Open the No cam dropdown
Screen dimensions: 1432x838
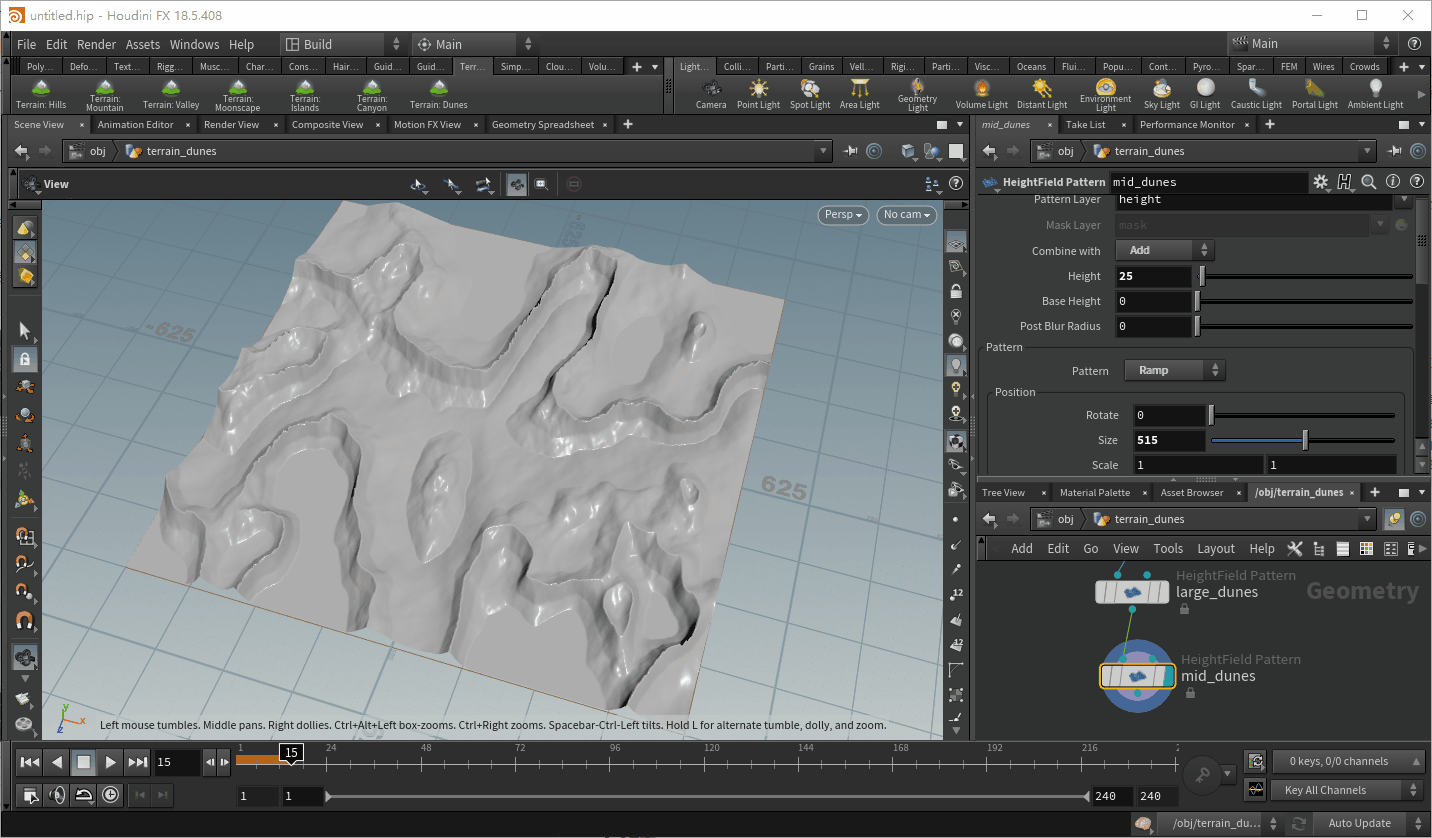coord(907,214)
